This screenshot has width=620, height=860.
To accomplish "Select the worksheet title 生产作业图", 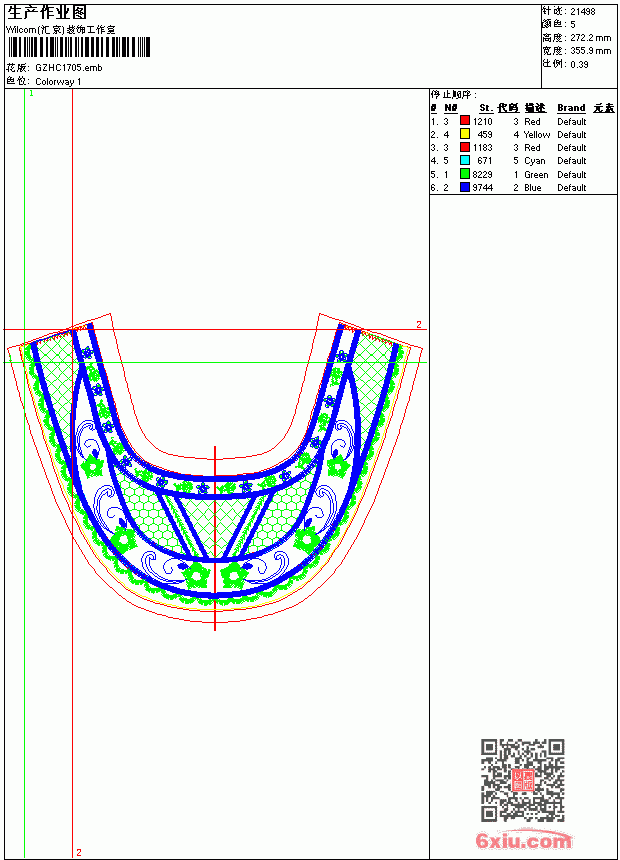I will [47, 13].
